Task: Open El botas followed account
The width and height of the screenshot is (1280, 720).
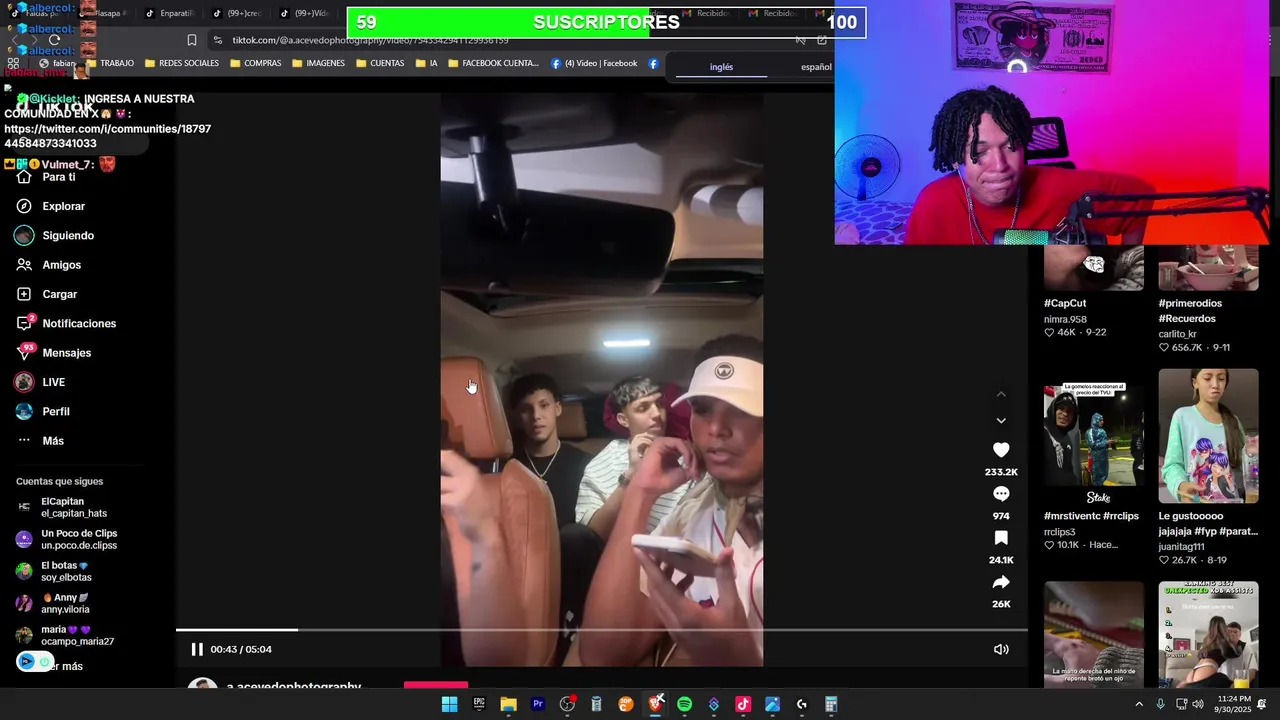Action: 54,571
